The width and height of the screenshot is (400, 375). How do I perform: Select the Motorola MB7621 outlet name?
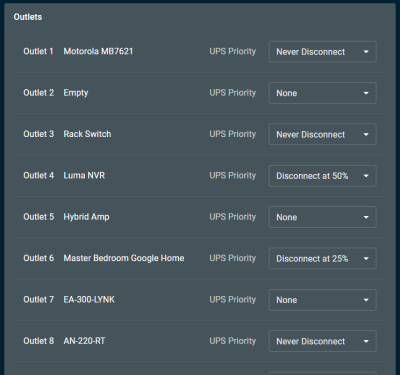click(x=98, y=51)
